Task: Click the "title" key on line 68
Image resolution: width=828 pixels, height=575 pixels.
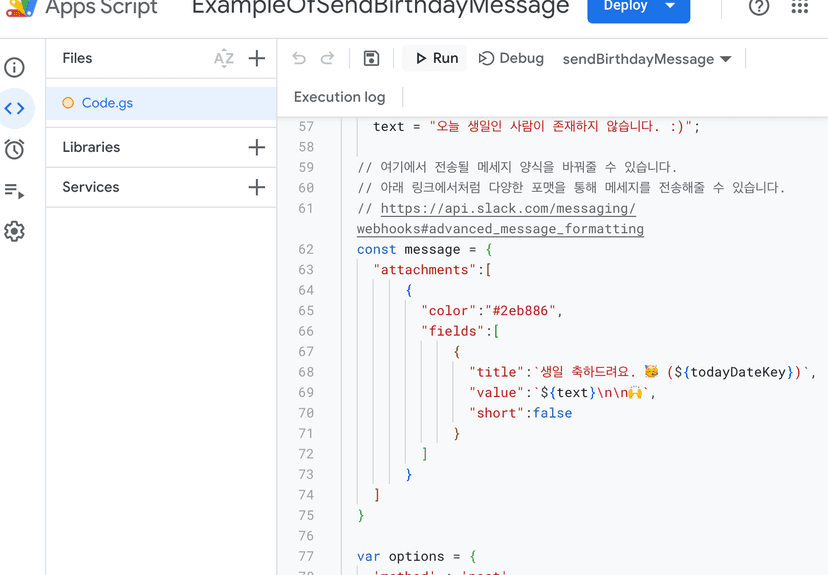Action: point(496,372)
